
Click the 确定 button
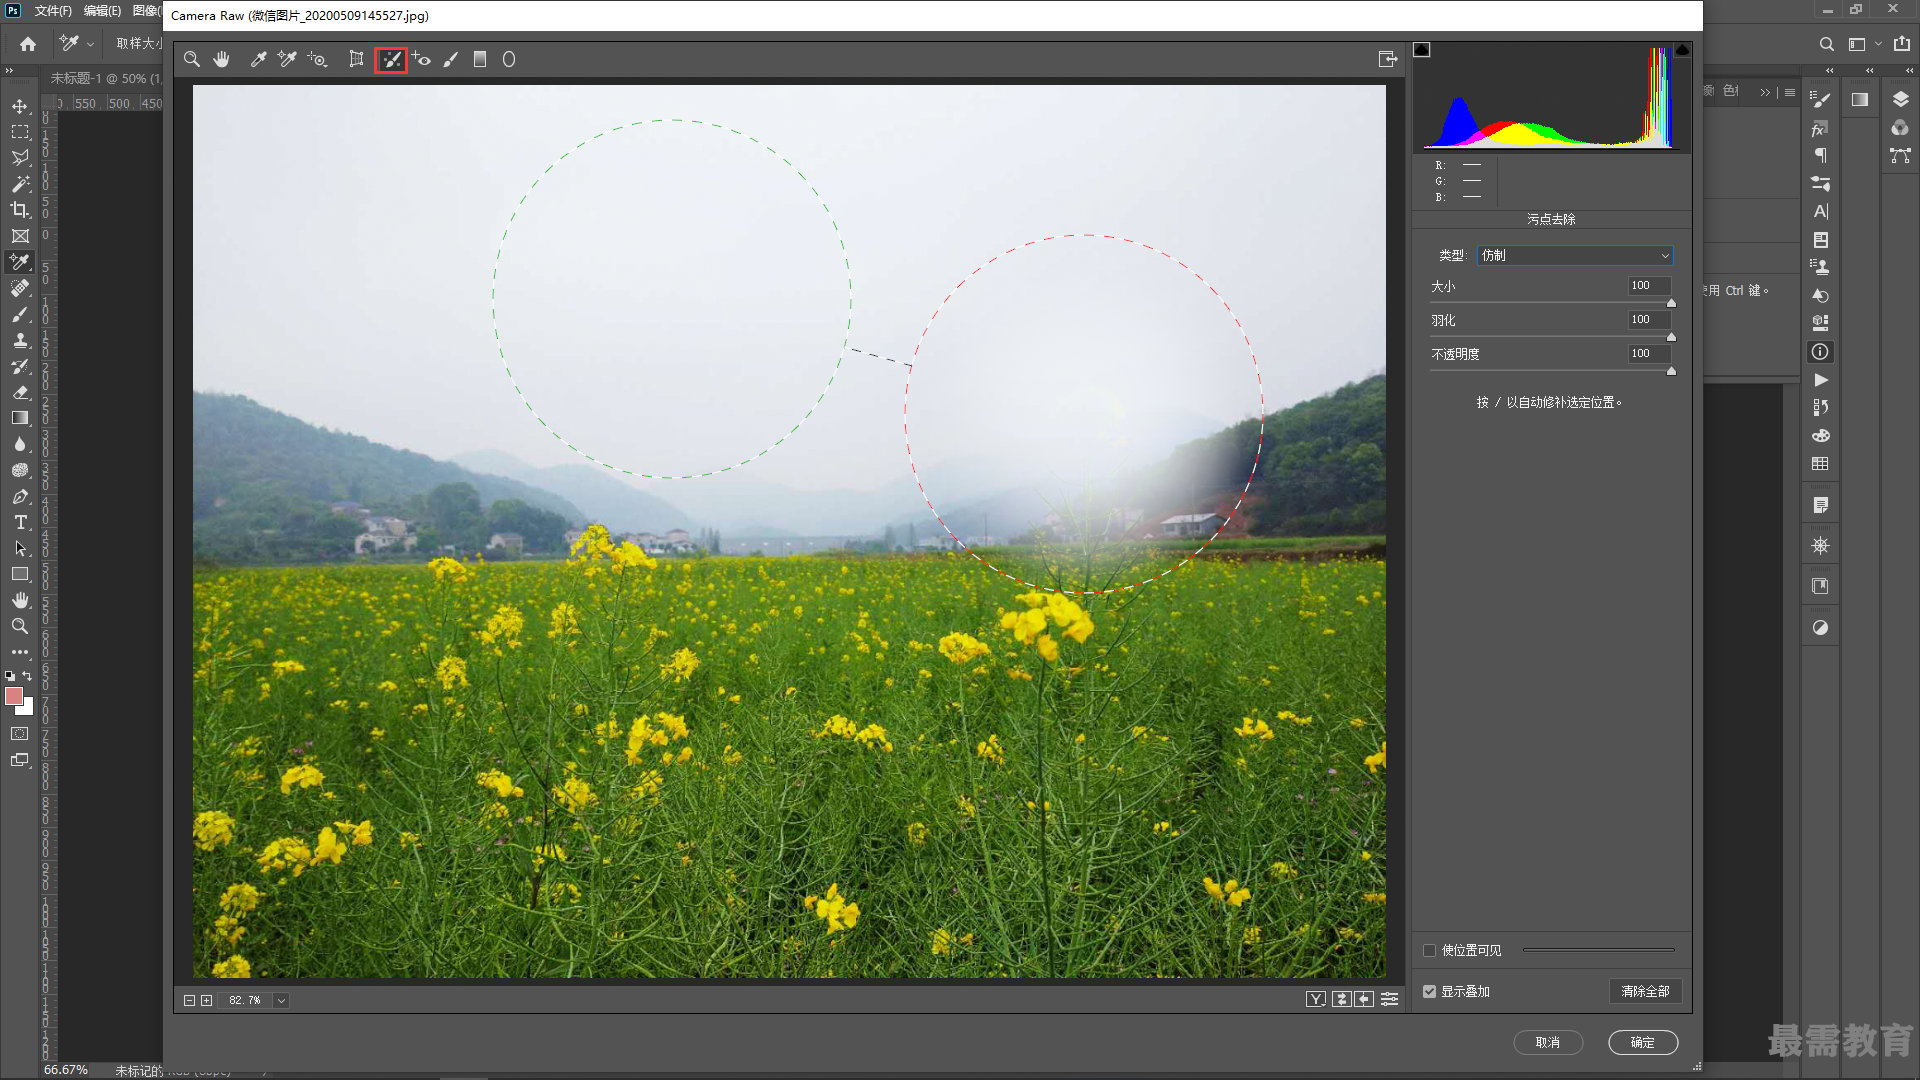point(1643,1043)
